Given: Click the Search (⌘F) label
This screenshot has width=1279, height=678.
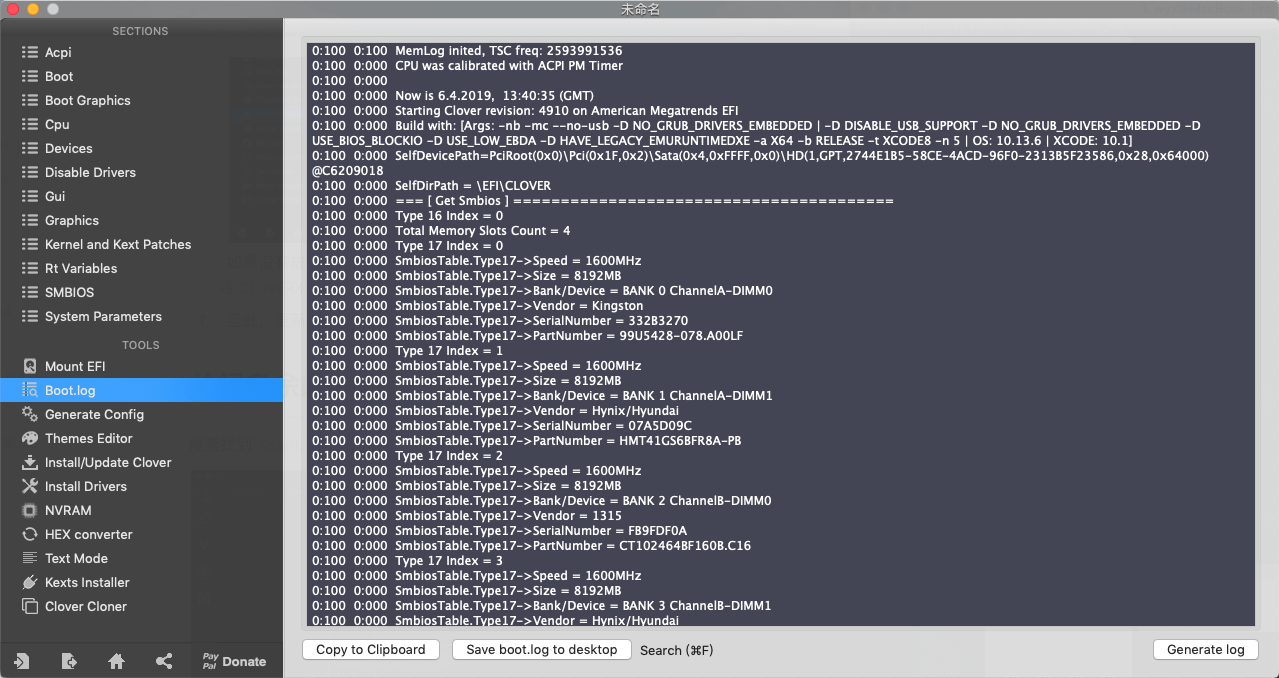Looking at the screenshot, I should 677,650.
